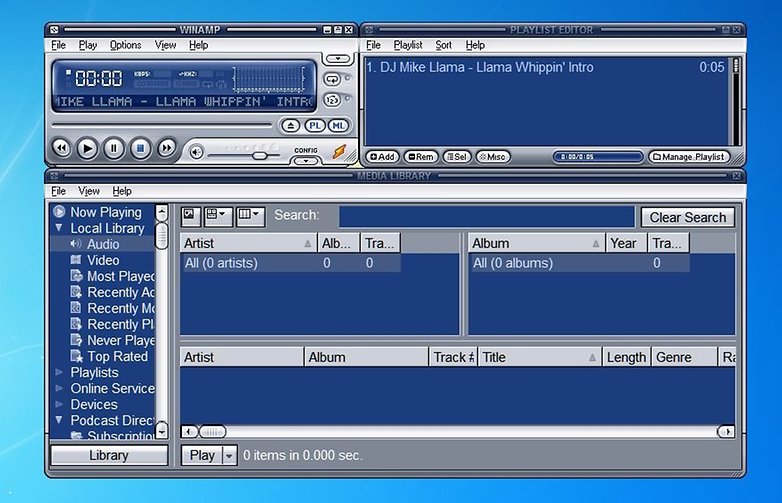Image resolution: width=782 pixels, height=503 pixels.
Task: Sort by Artist column in artist pane
Action: coord(248,243)
